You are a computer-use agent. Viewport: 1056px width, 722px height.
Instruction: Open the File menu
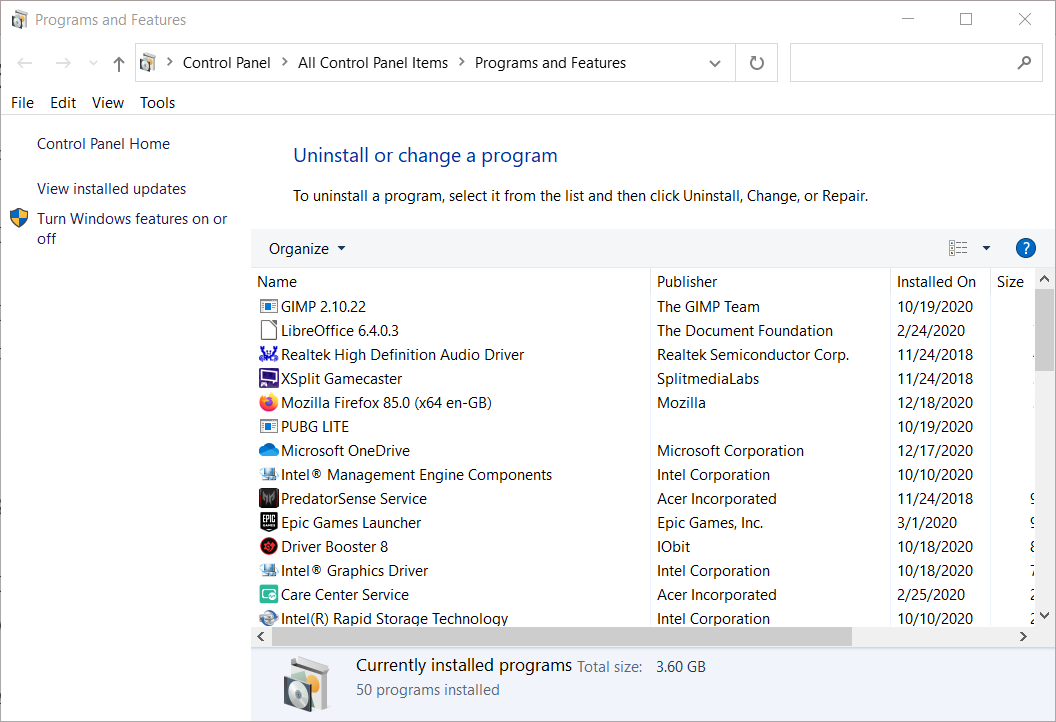pos(22,102)
